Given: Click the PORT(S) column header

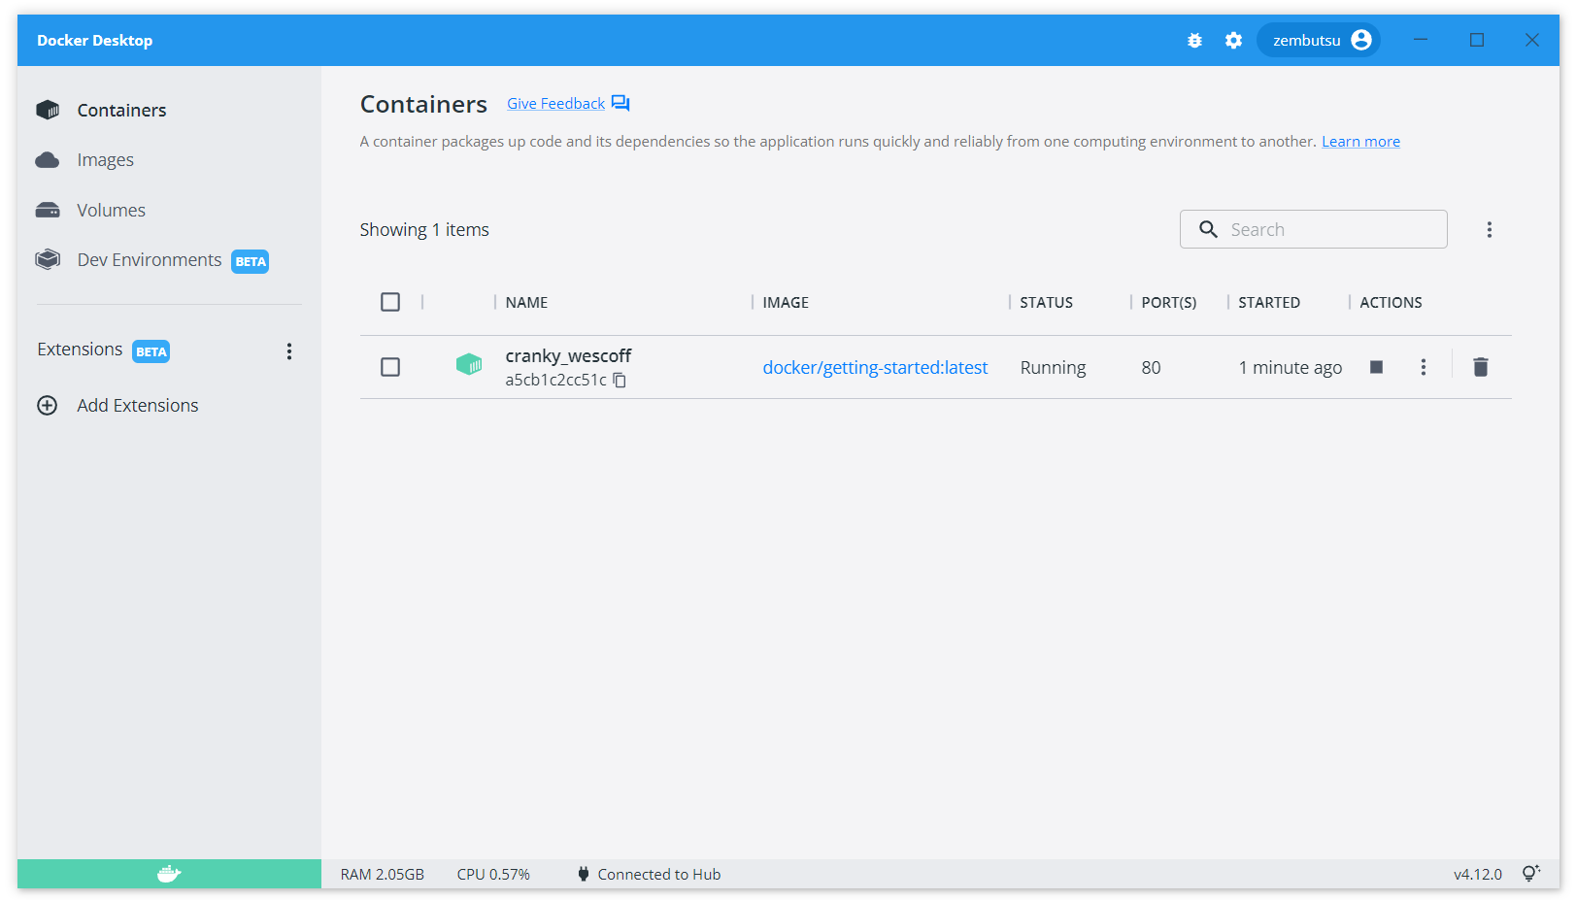Looking at the screenshot, I should (1169, 302).
